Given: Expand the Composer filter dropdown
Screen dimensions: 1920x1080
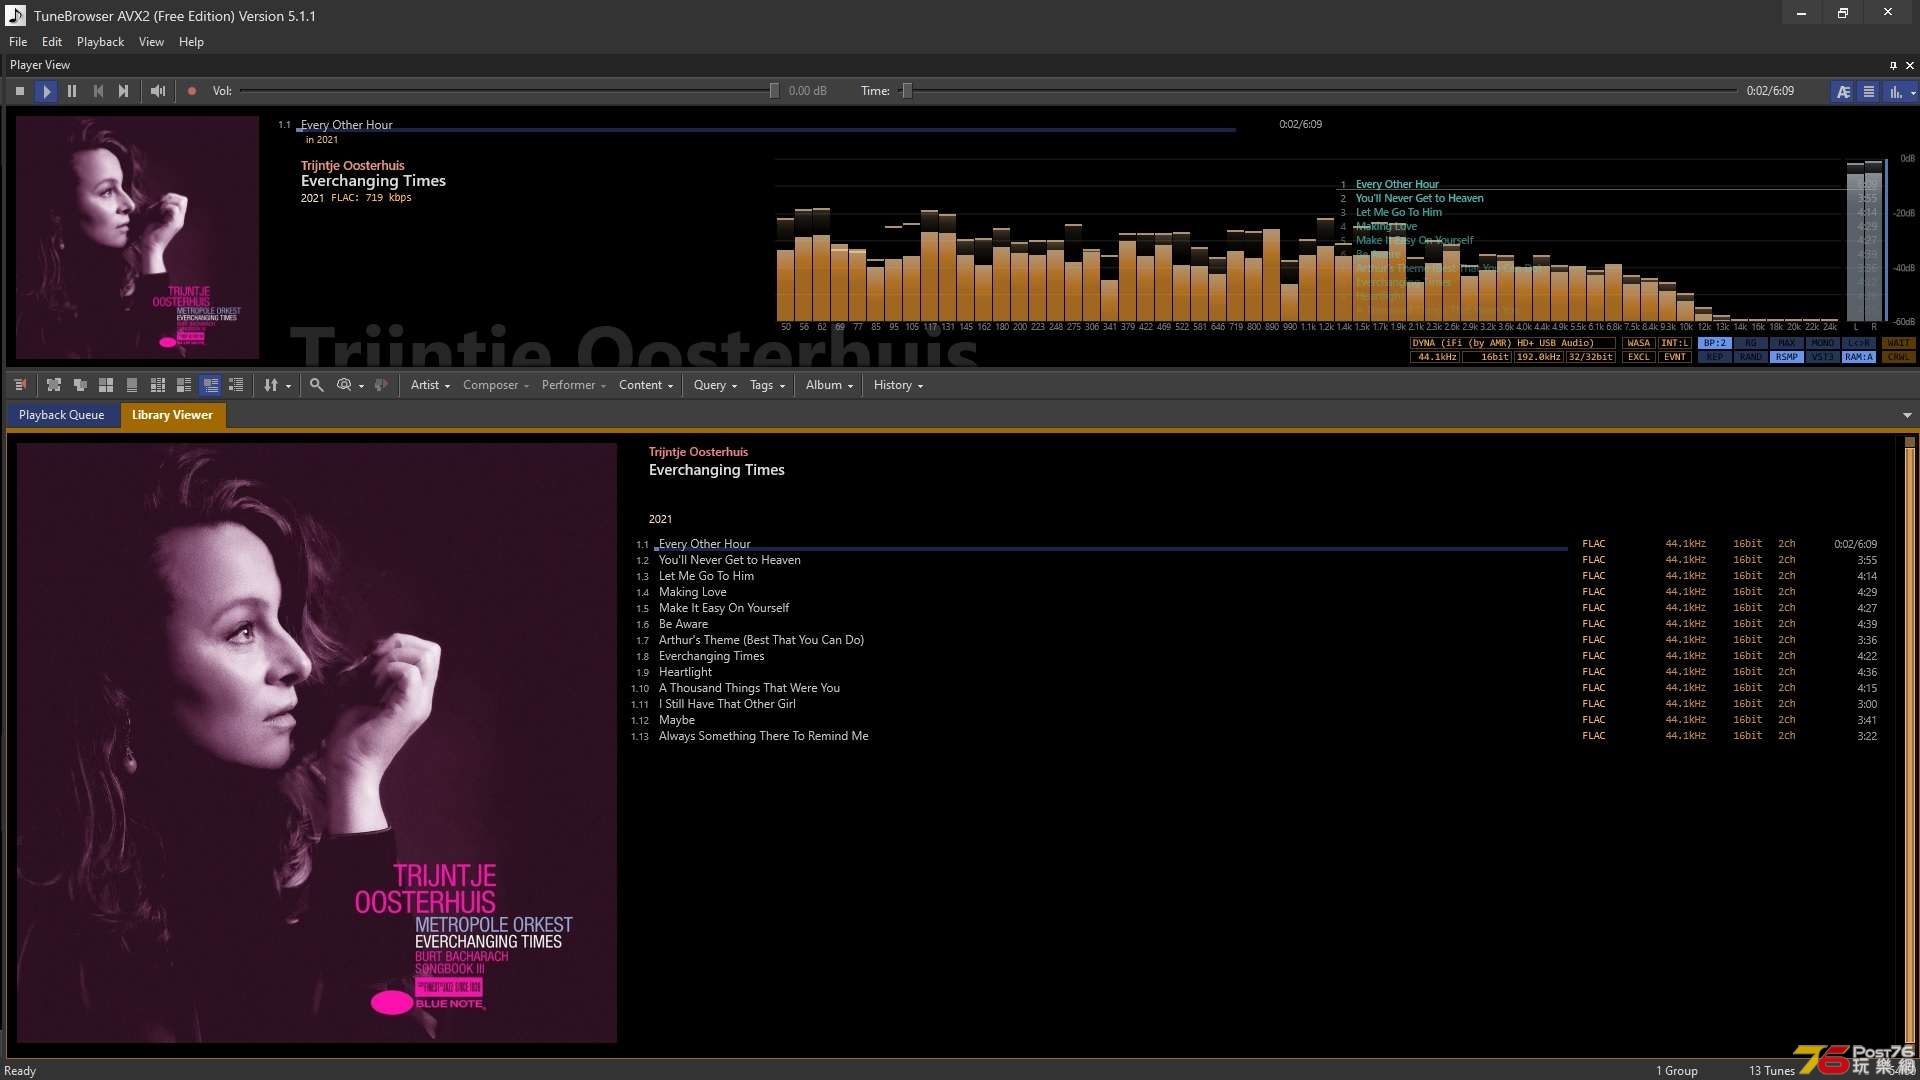Looking at the screenshot, I should pos(496,385).
